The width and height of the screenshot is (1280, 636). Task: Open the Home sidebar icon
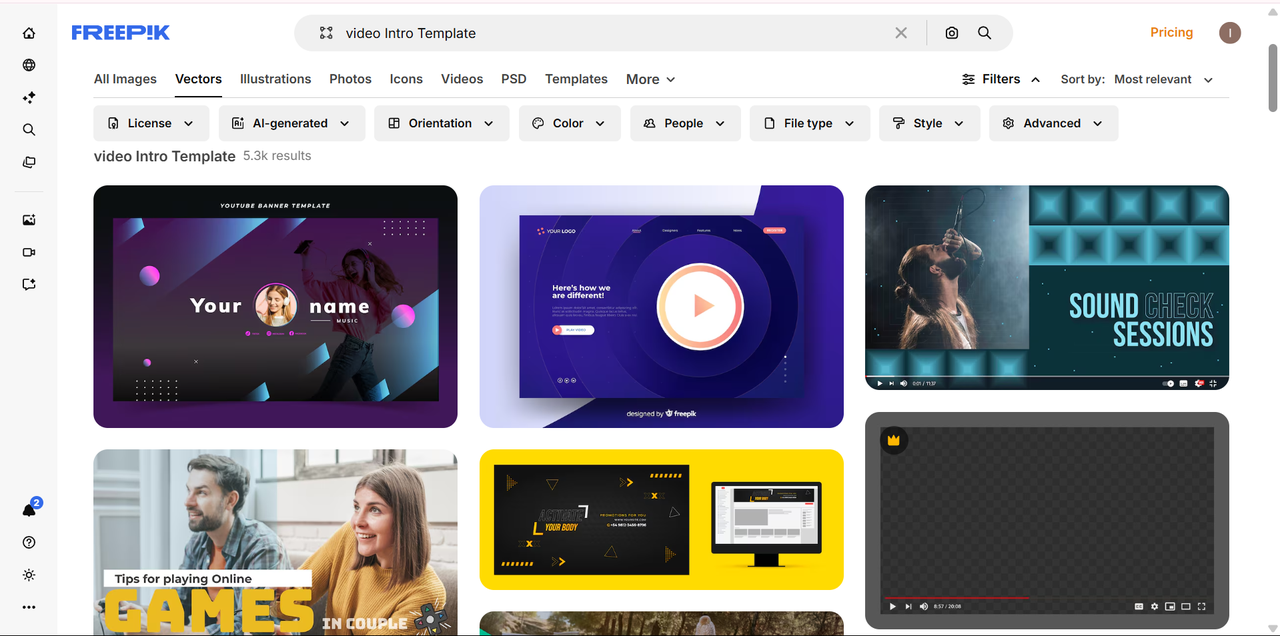click(x=29, y=32)
